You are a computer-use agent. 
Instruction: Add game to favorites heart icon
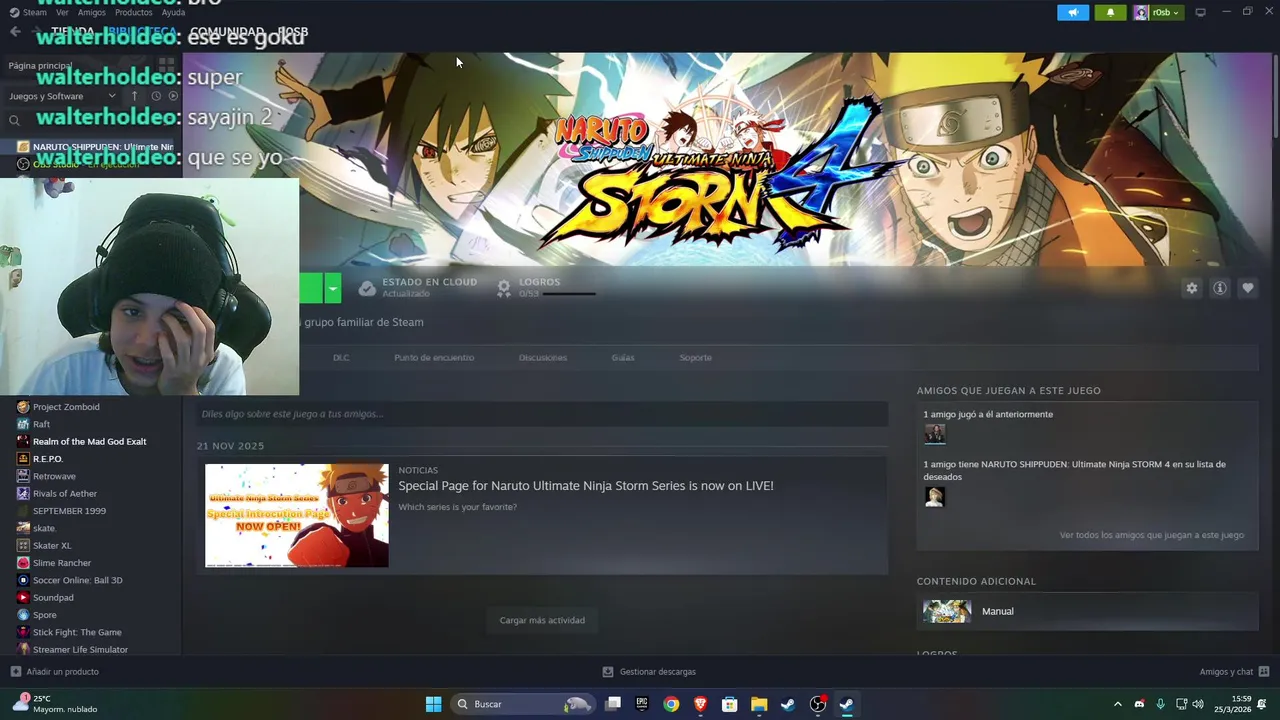pos(1248,288)
